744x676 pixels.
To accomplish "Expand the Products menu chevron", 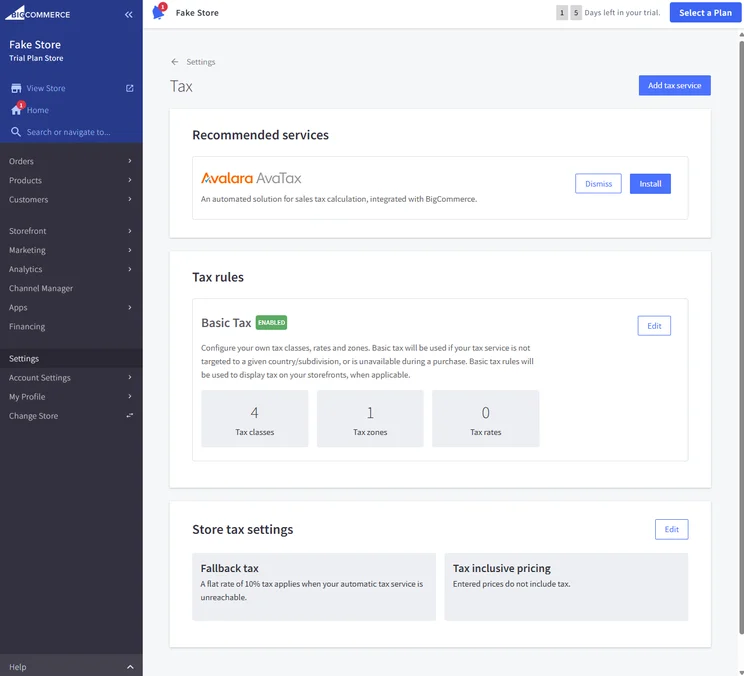I will (x=130, y=180).
